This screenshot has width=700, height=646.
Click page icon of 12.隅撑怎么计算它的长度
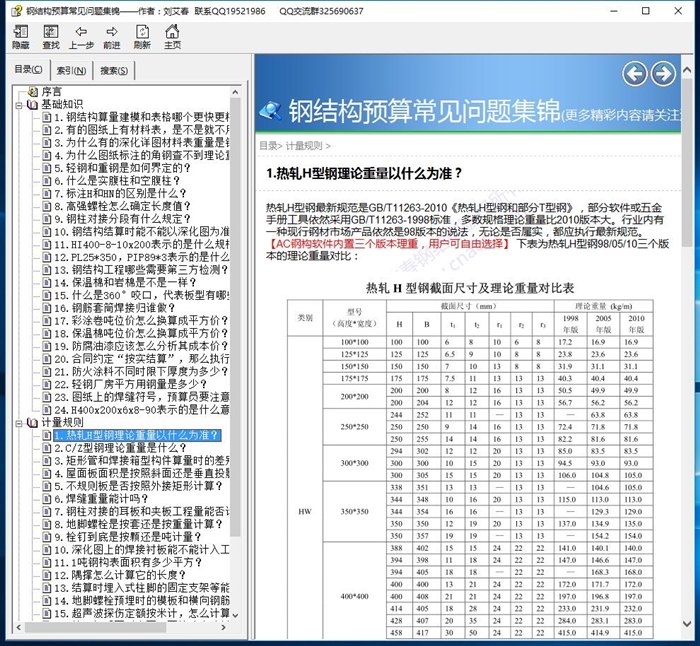coord(47,575)
